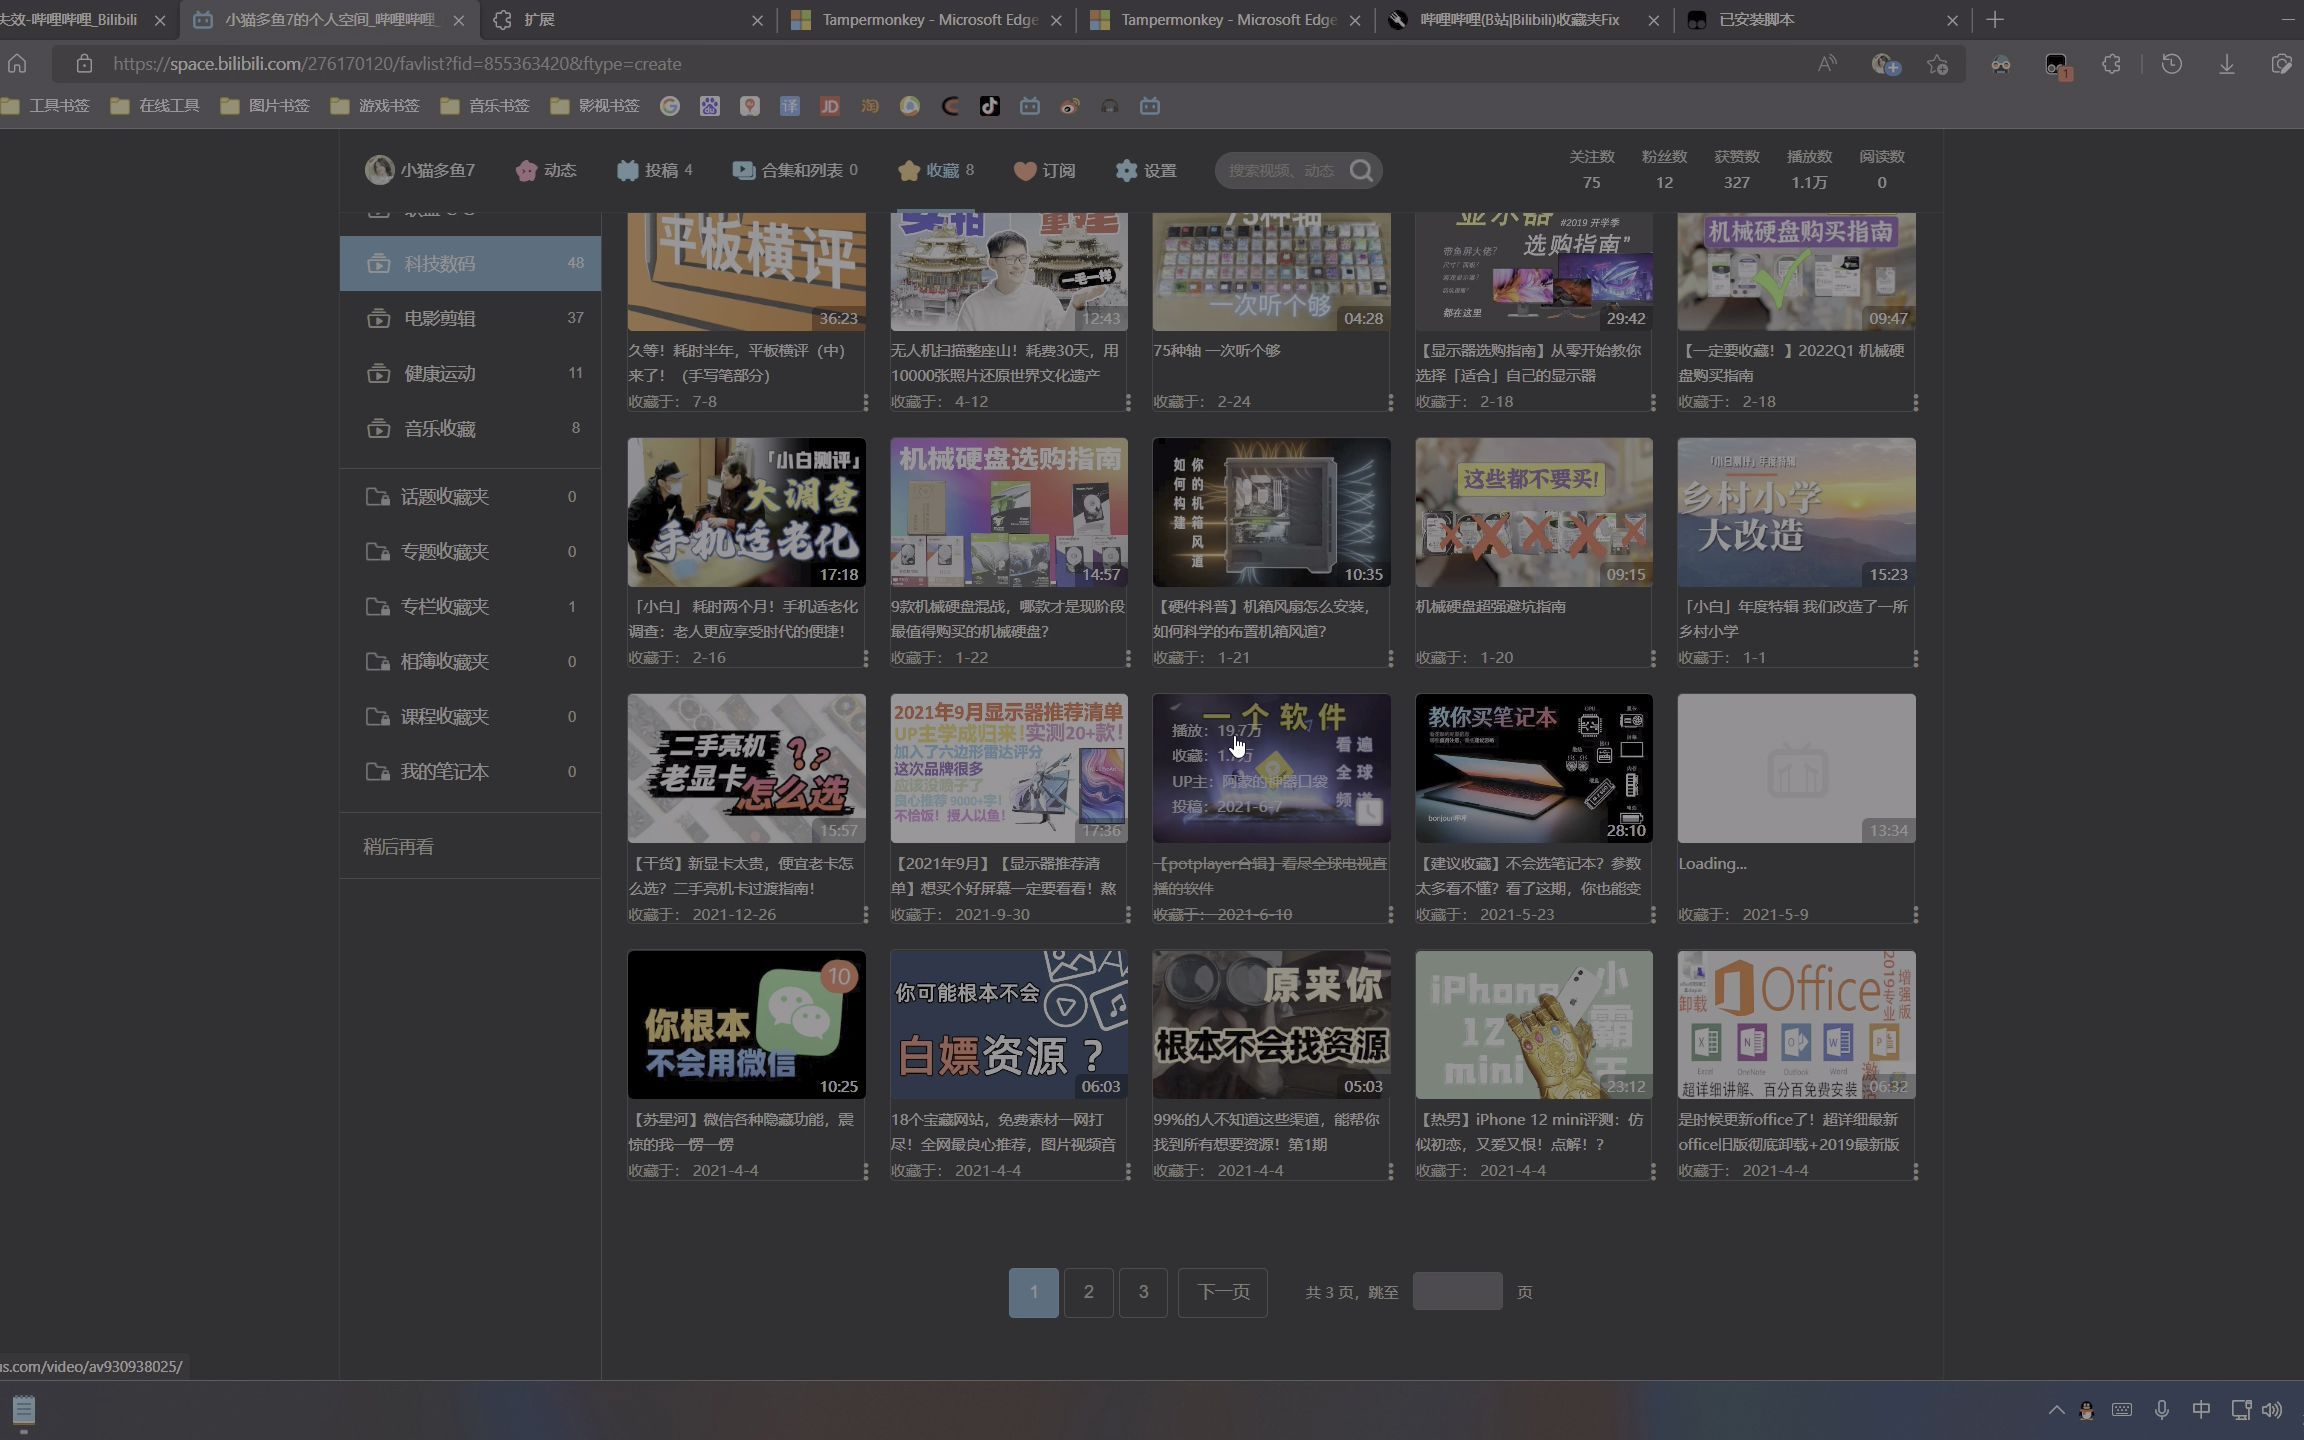
Task: Open the 大调查手机适老化 video thumbnail
Action: point(746,512)
